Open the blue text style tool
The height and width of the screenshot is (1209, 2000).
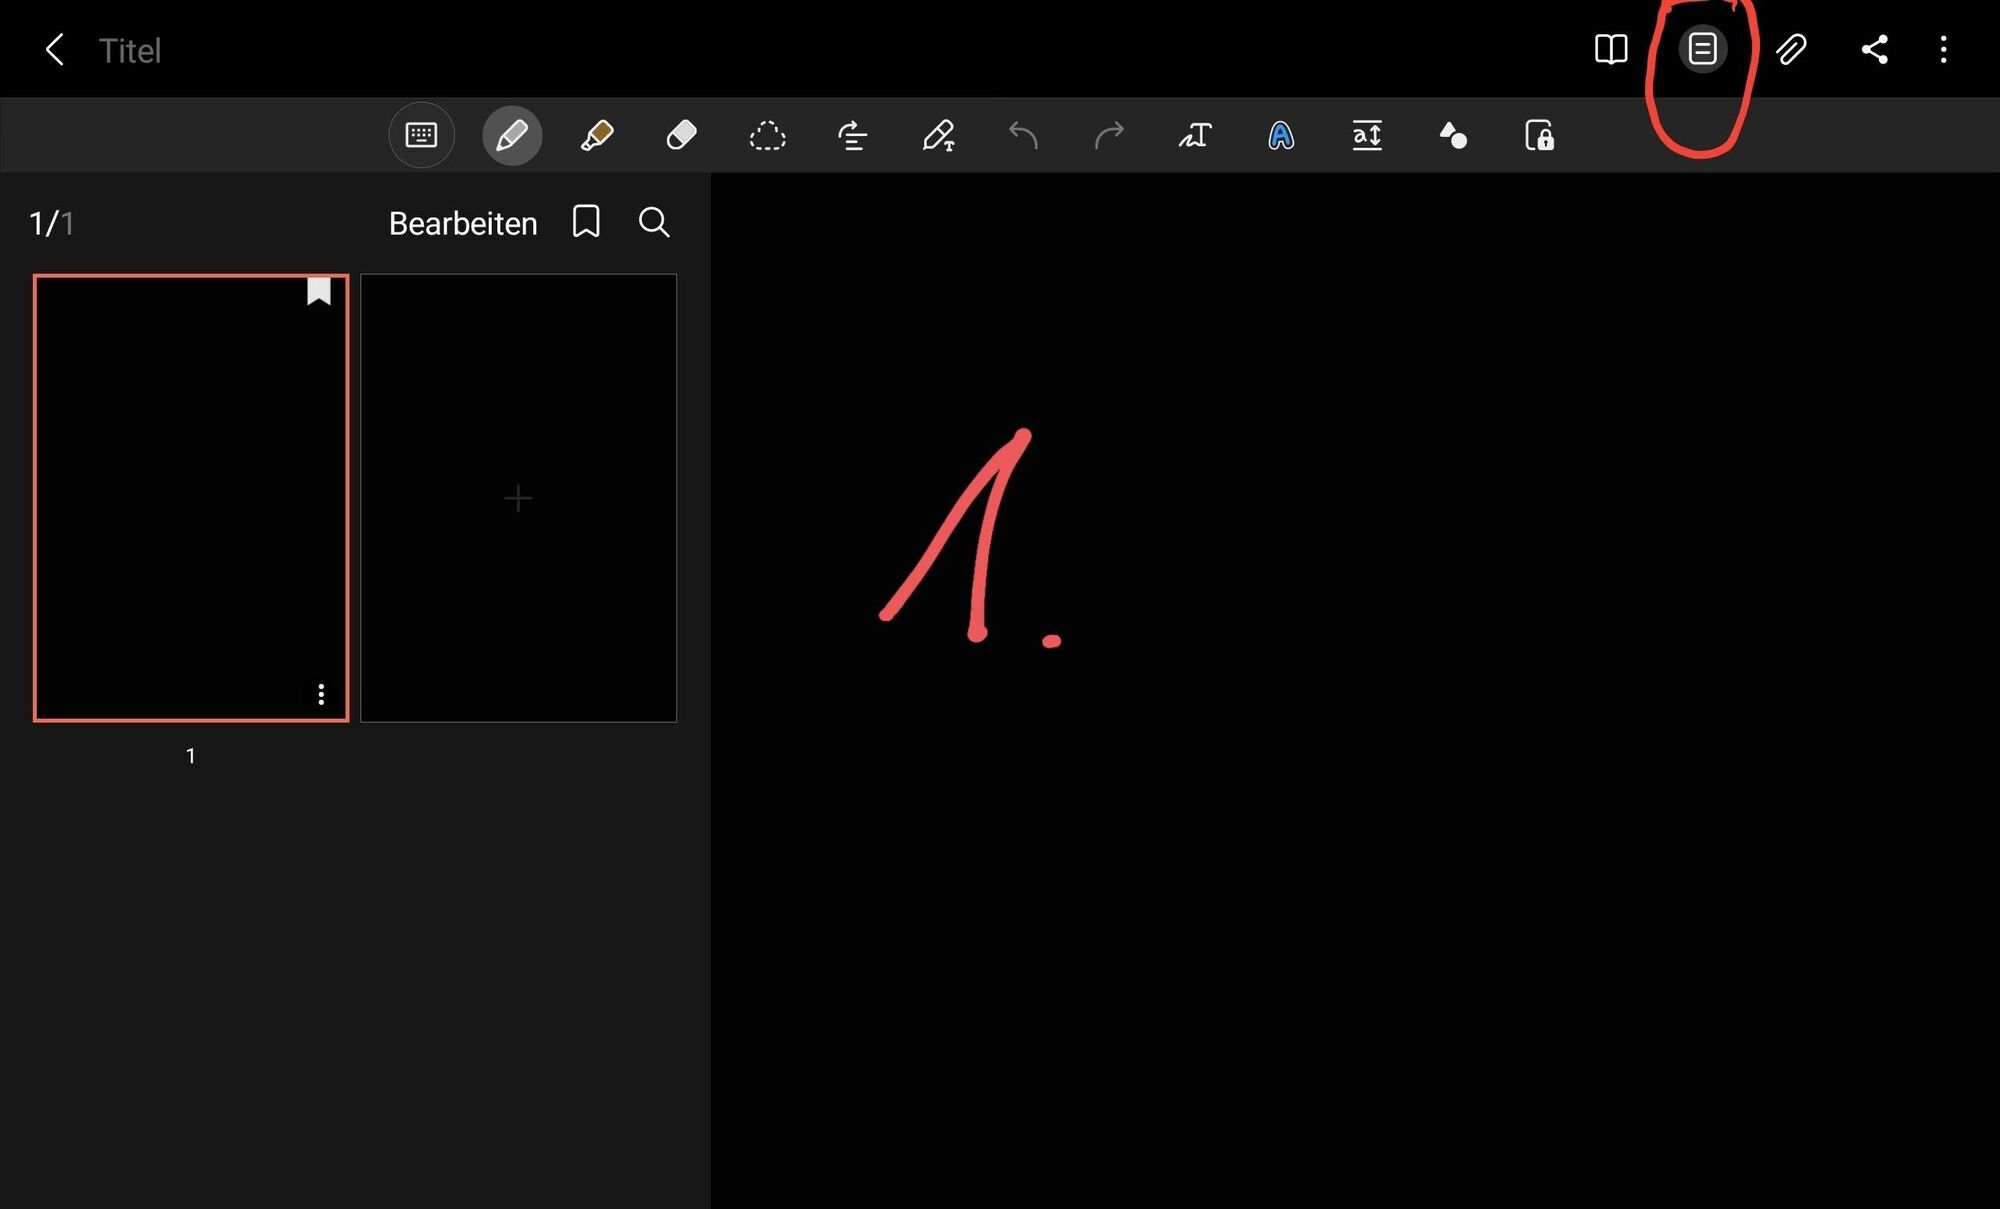coord(1281,135)
